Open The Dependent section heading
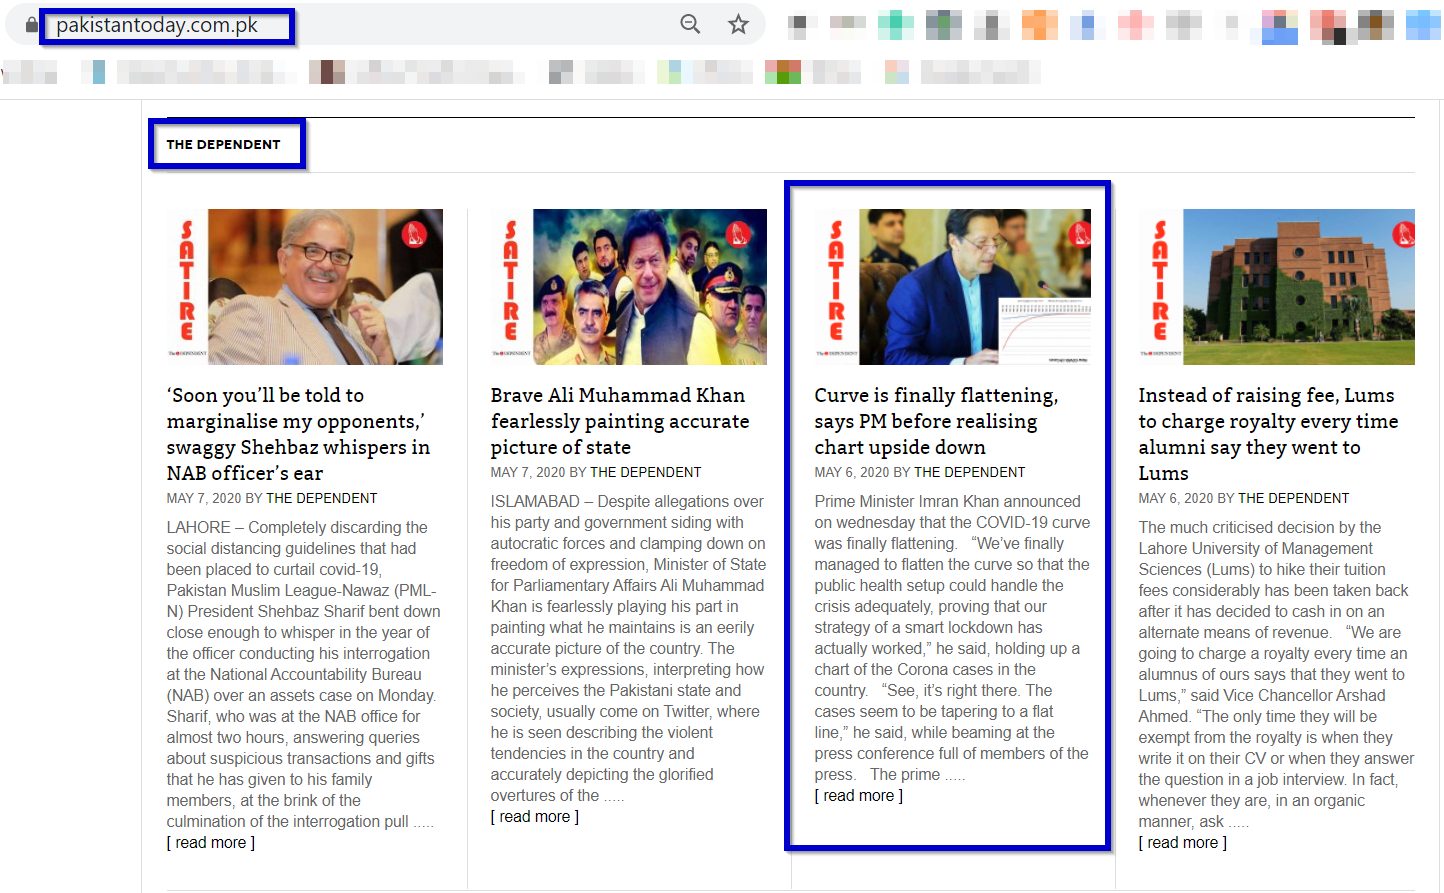 pyautogui.click(x=223, y=144)
